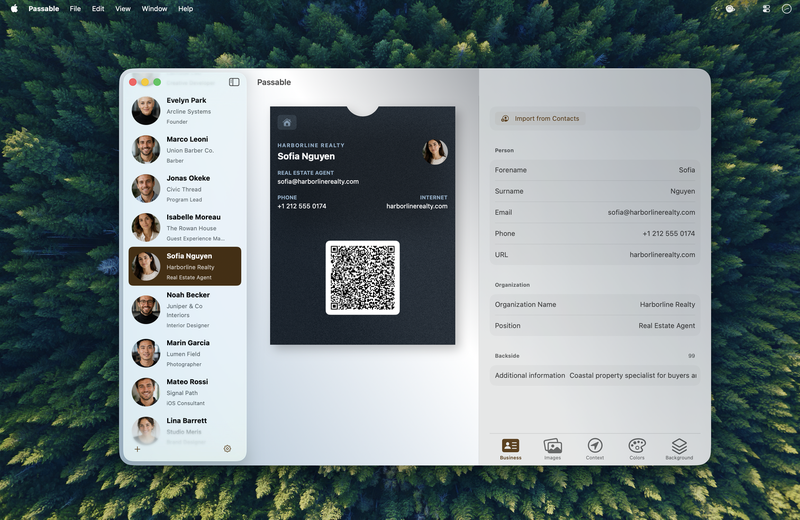Open the View menu
Screen dimensions: 800x520
point(123,9)
